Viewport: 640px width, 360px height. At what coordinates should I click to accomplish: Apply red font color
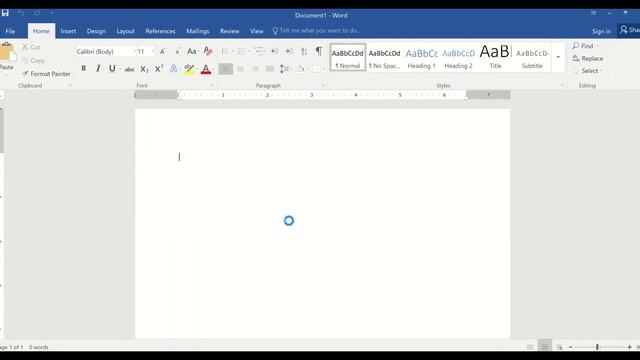(x=206, y=69)
